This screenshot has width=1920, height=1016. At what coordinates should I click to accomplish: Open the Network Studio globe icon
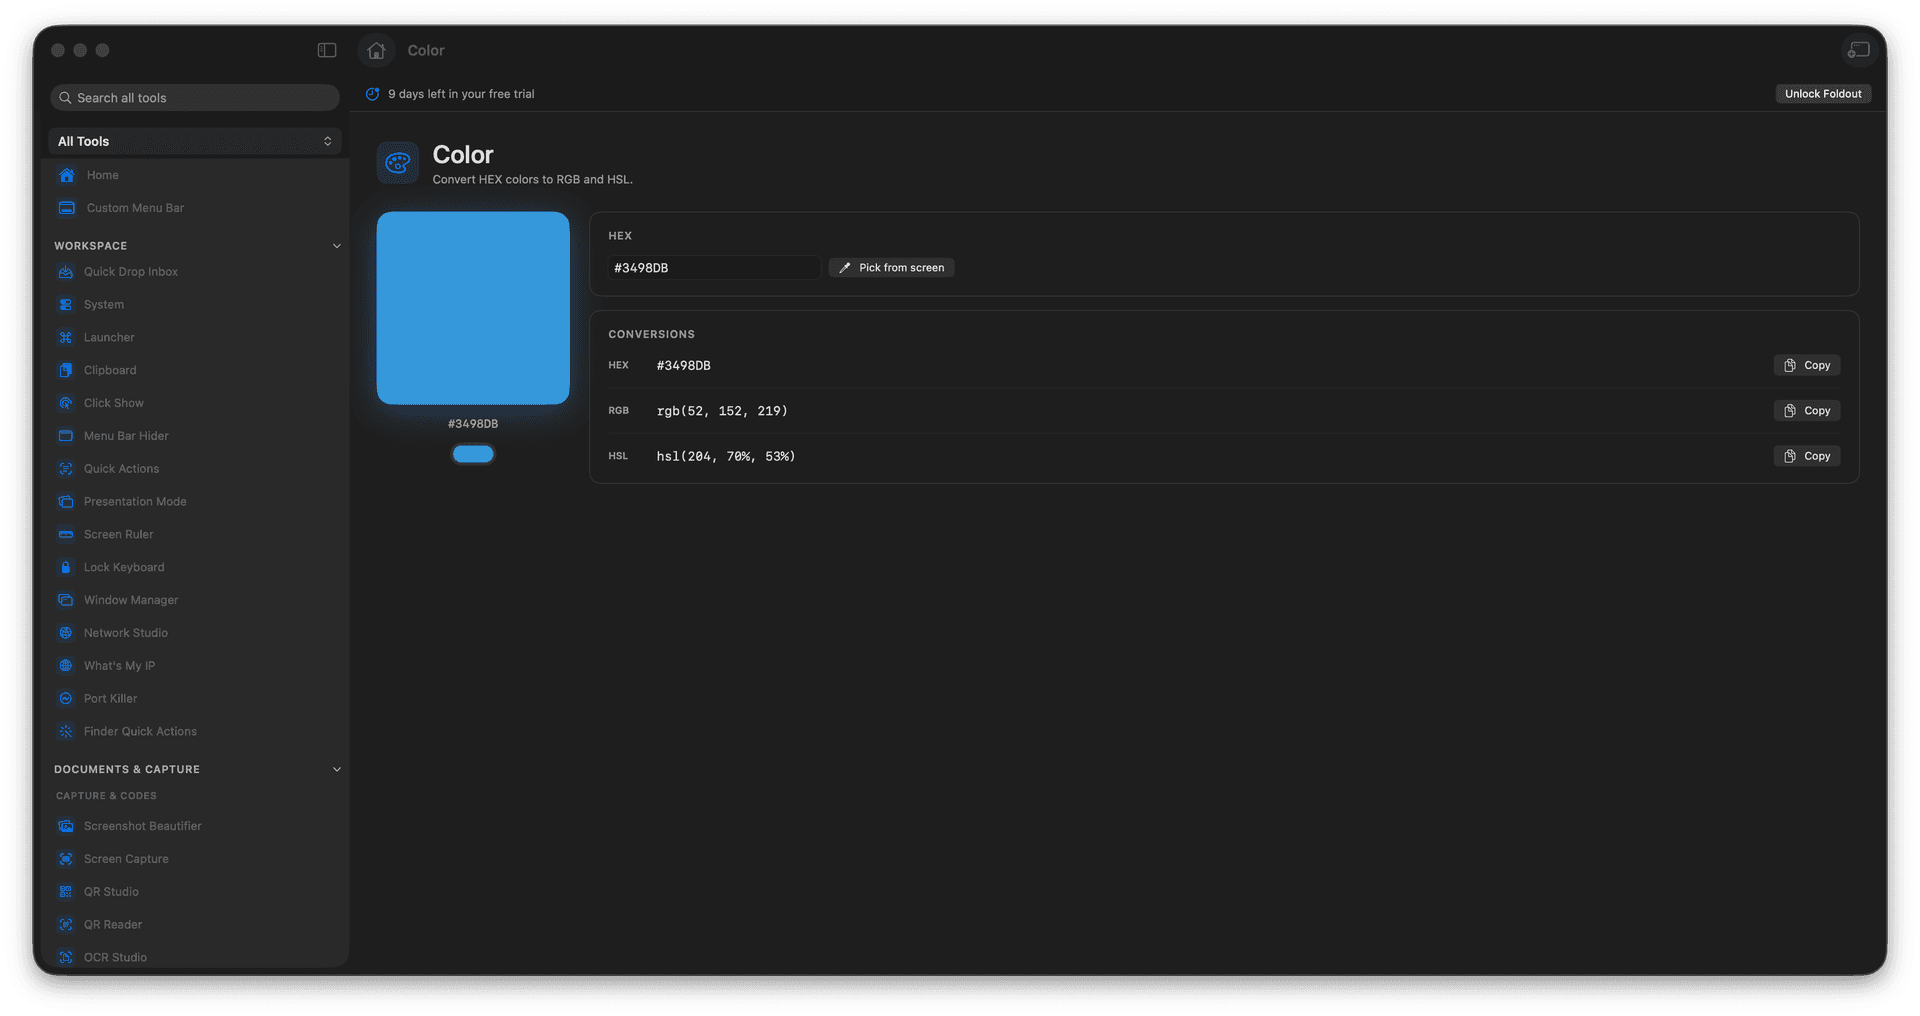(x=66, y=633)
